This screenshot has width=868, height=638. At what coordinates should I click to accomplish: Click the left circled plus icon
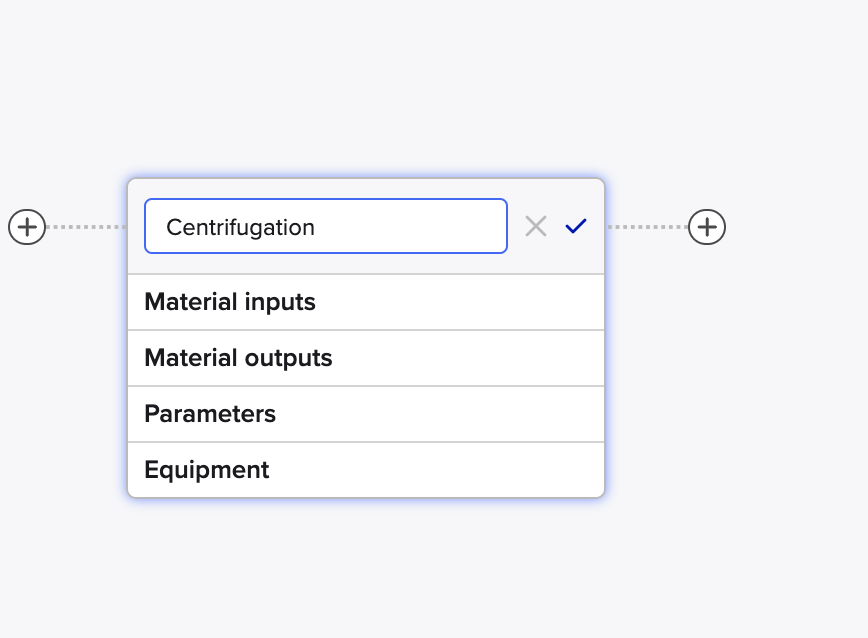tap(27, 227)
